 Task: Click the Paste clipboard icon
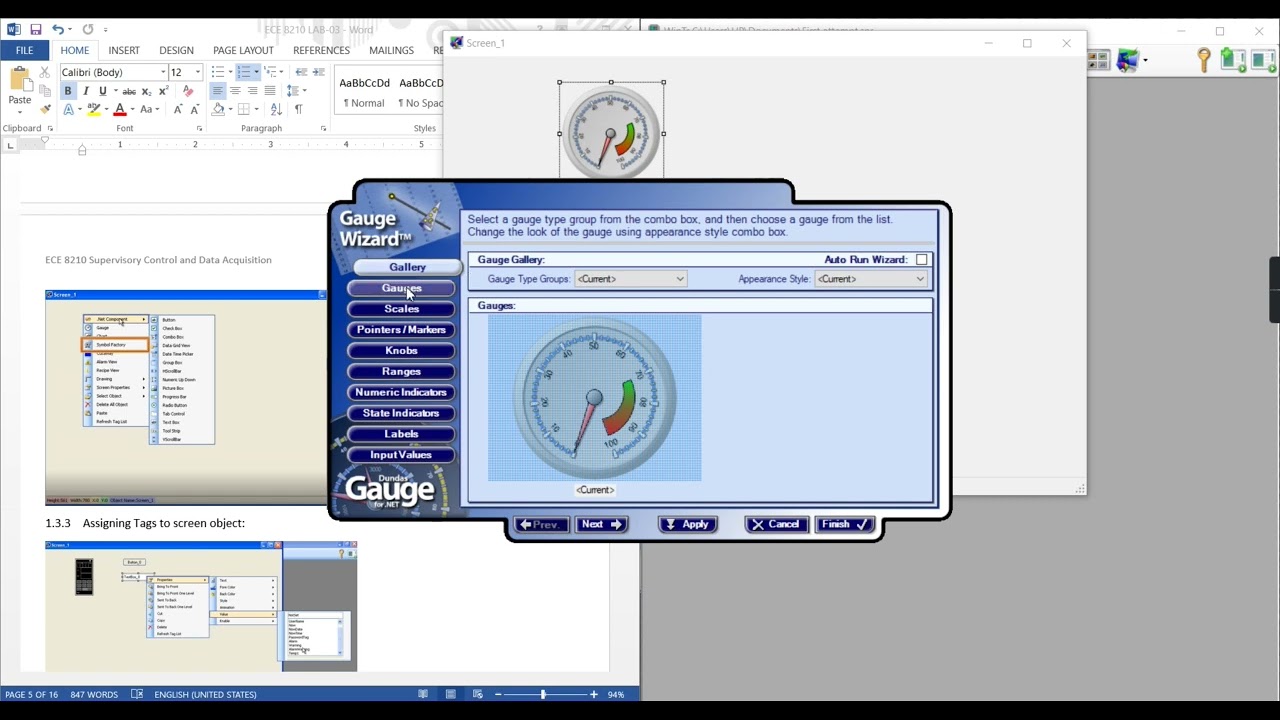[19, 80]
